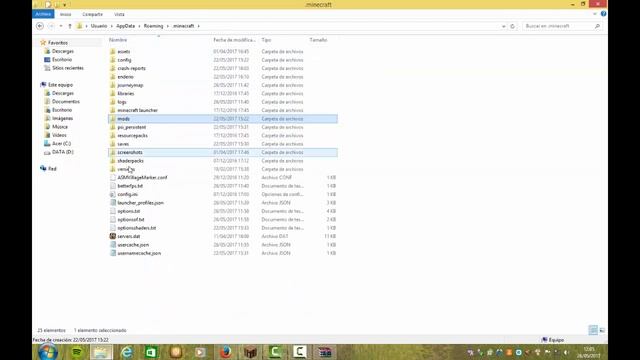Open the Archivo tab
Screen dimensions: 640x360
click(43, 14)
